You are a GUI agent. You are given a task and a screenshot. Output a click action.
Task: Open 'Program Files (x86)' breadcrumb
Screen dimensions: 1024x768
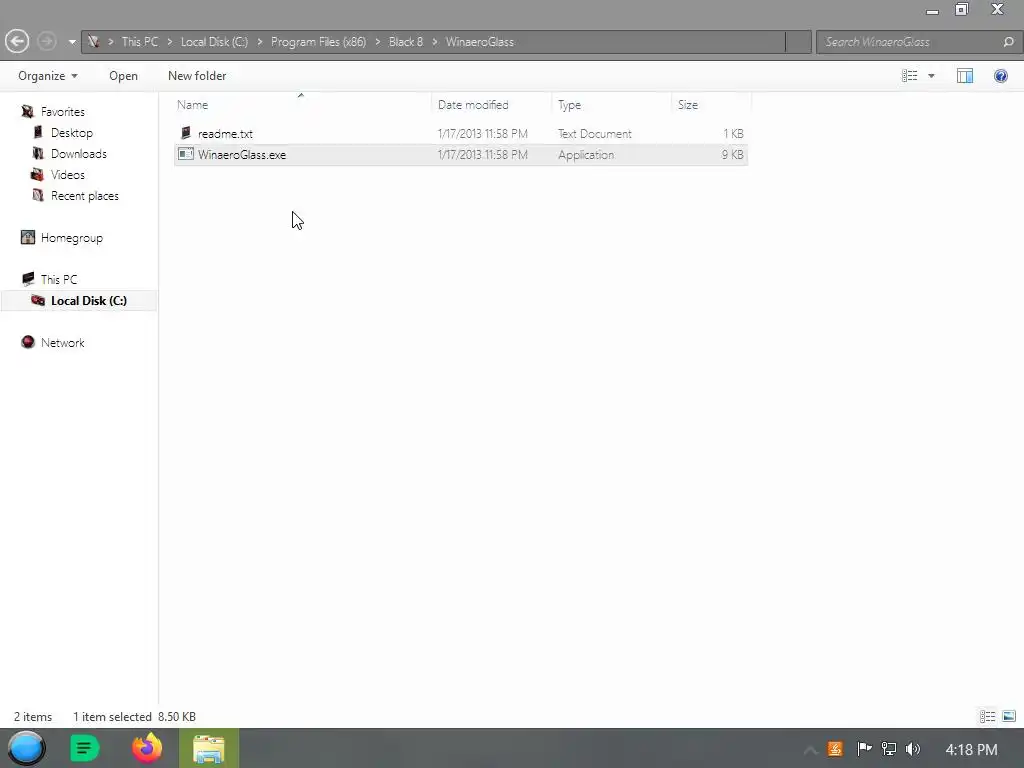coord(318,42)
